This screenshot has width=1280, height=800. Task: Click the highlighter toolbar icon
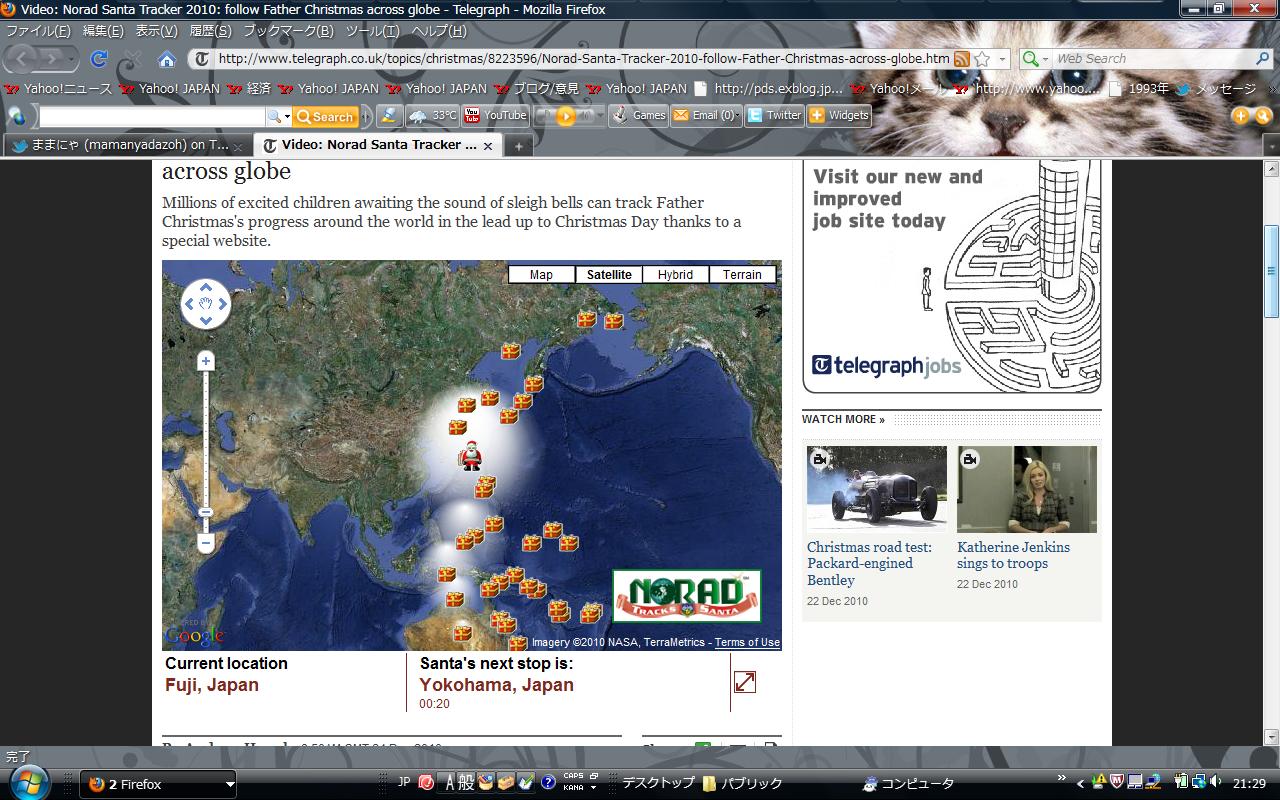pos(390,115)
